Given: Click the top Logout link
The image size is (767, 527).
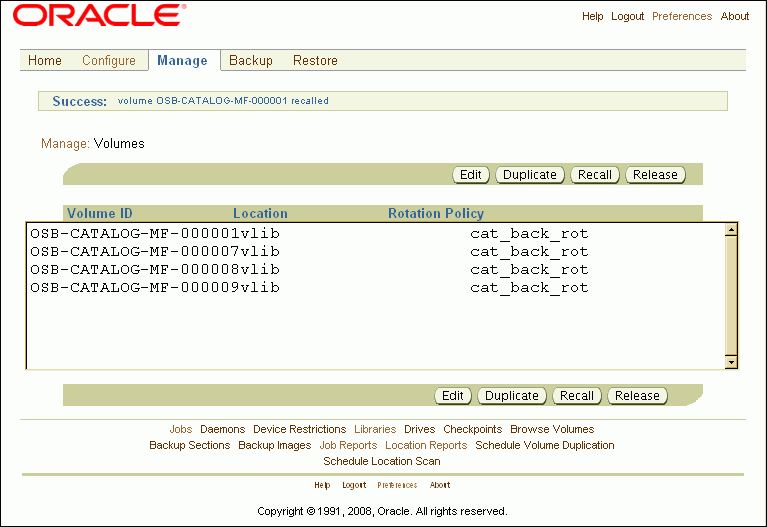Looking at the screenshot, I should click(x=627, y=16).
